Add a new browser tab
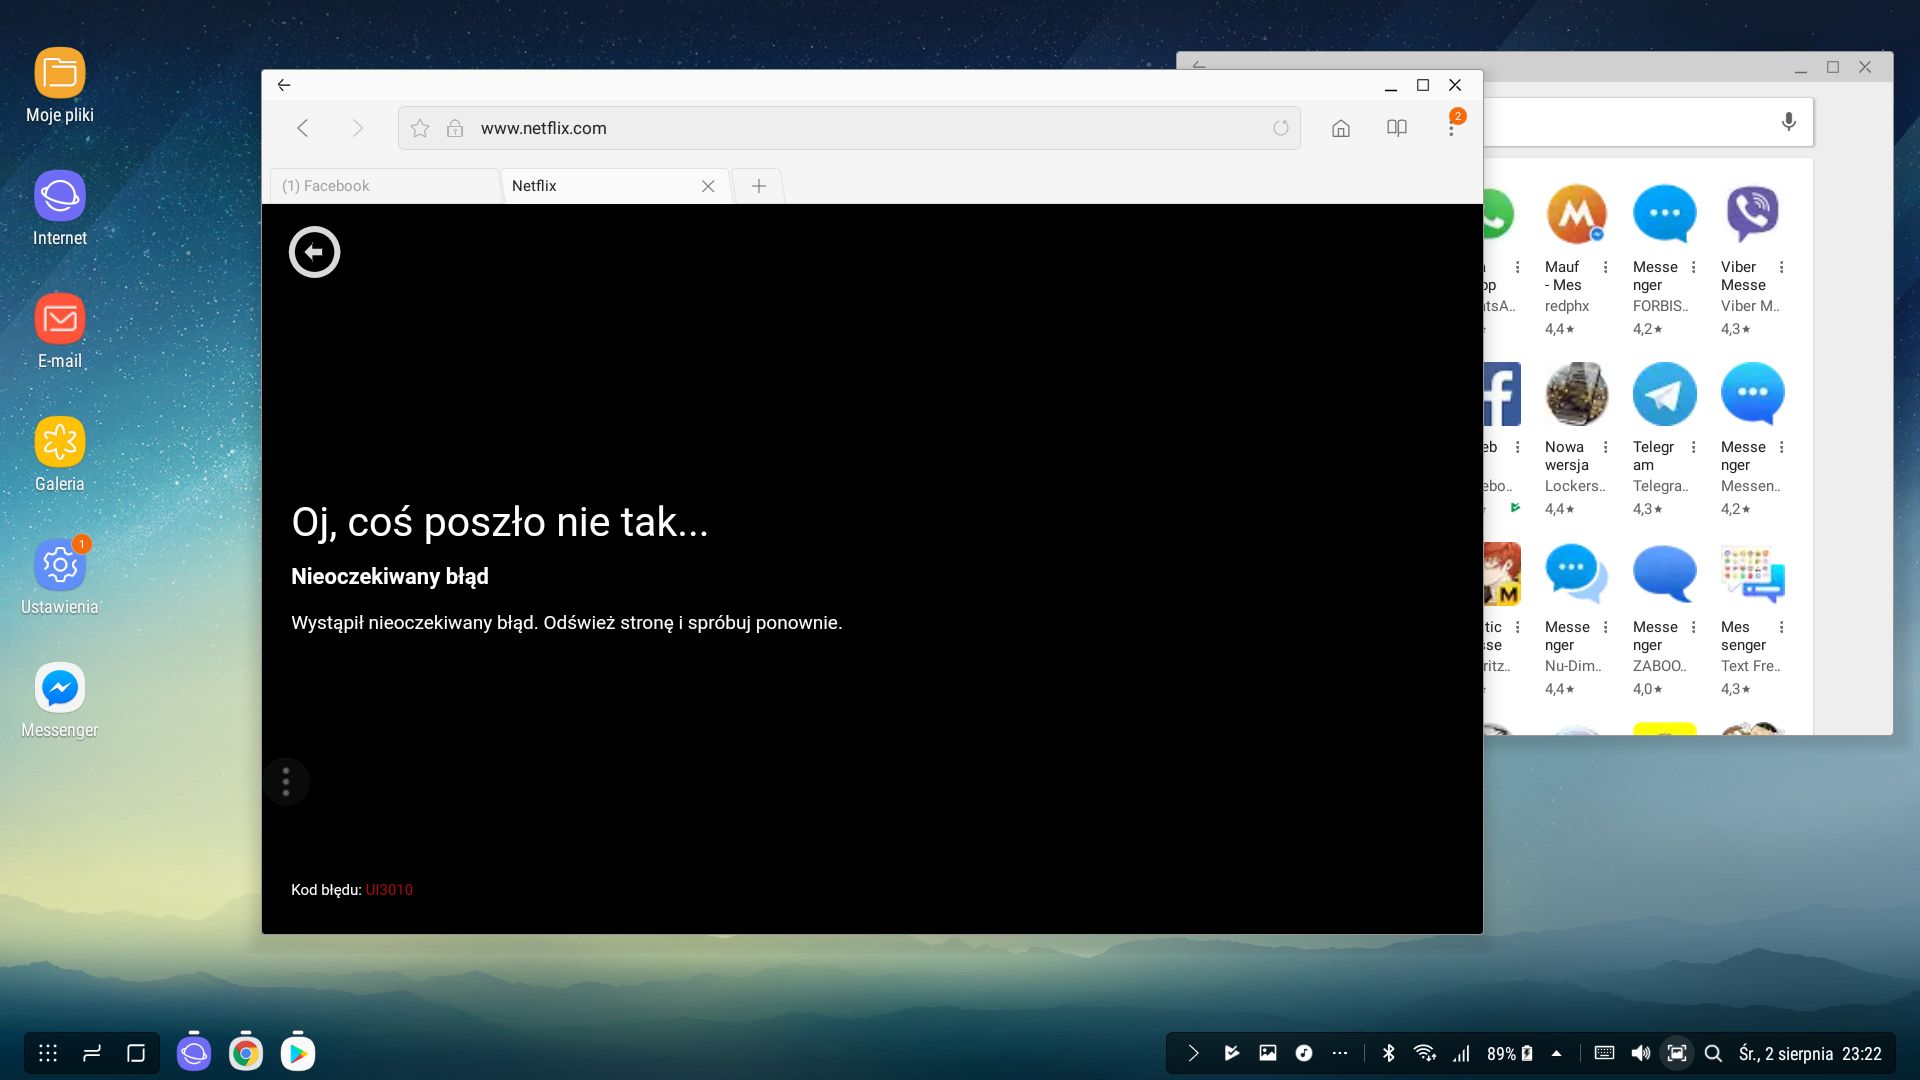 pos(759,186)
